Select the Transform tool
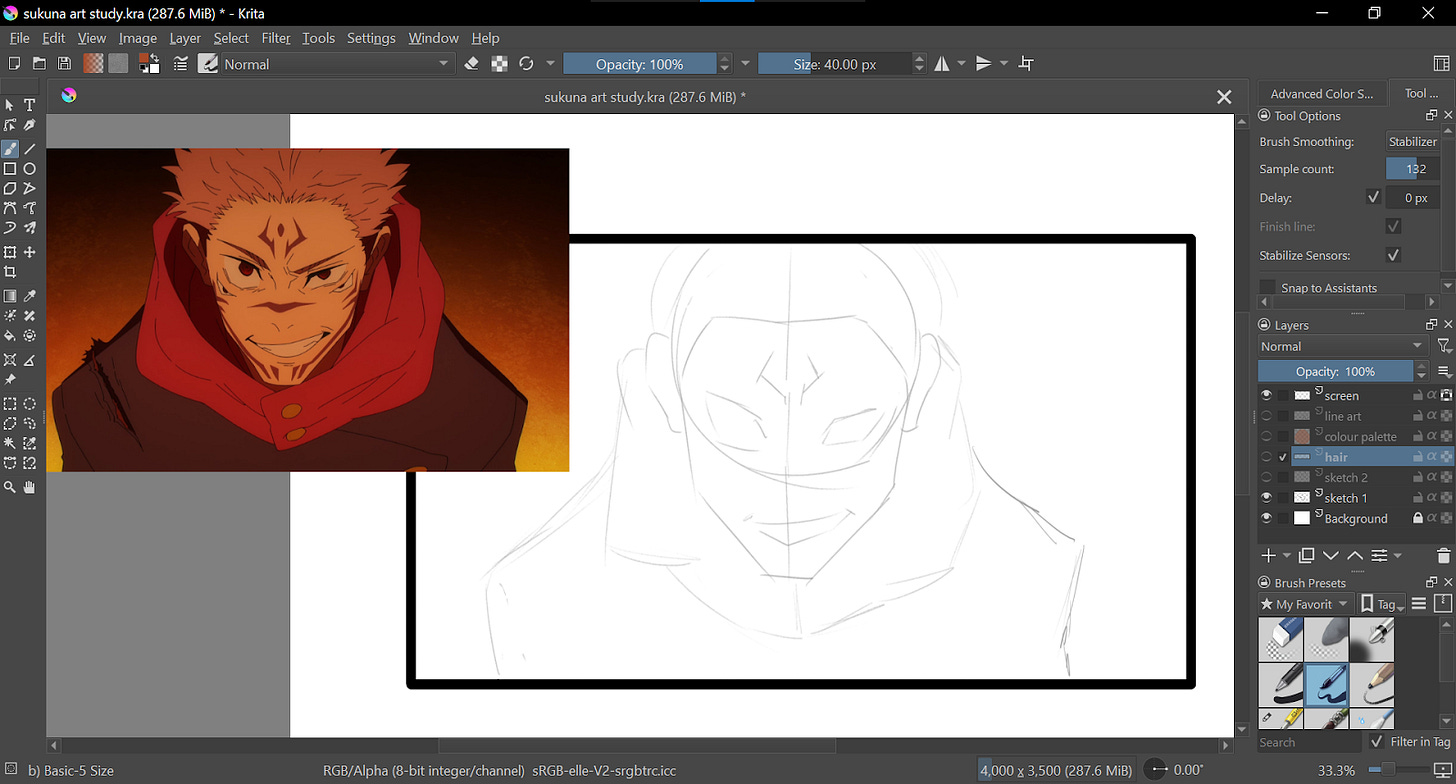Image resolution: width=1456 pixels, height=784 pixels. click(x=10, y=253)
